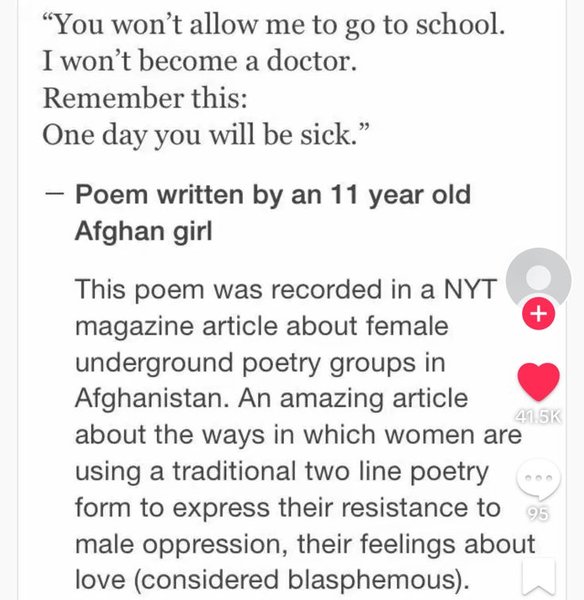Click the dash before "Poem written by"

(54, 193)
